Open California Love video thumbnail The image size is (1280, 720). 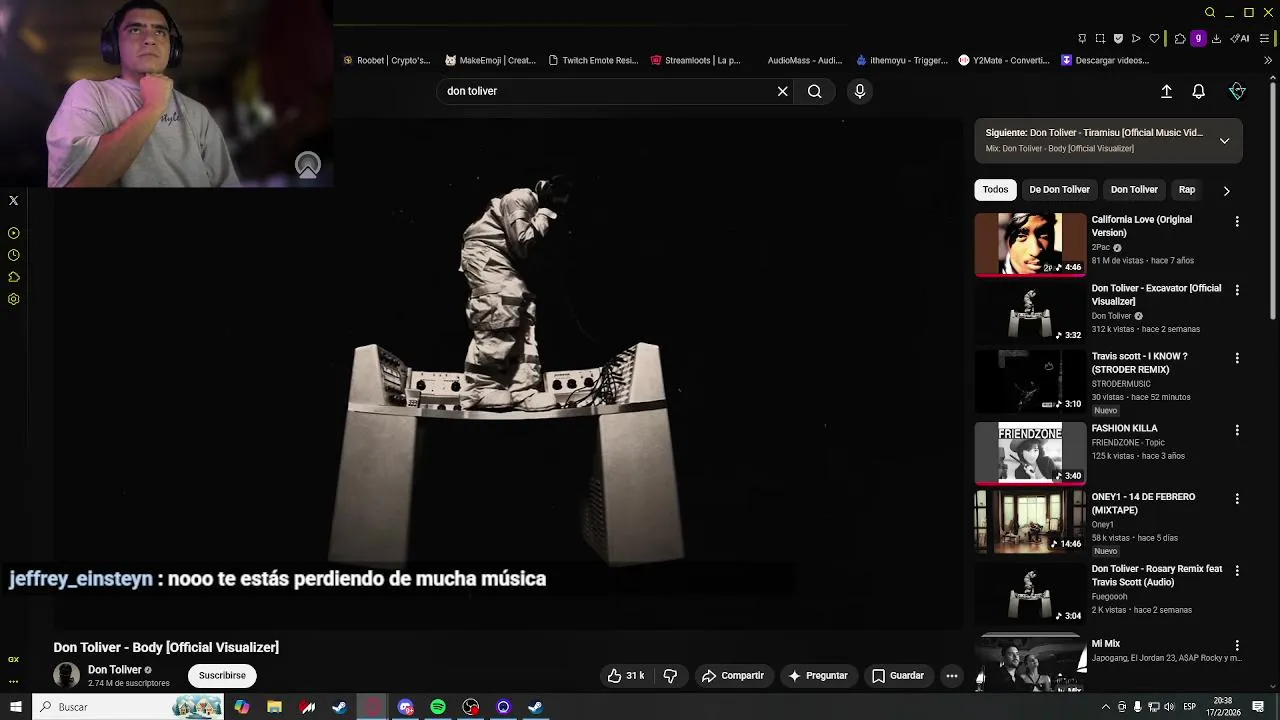1030,244
